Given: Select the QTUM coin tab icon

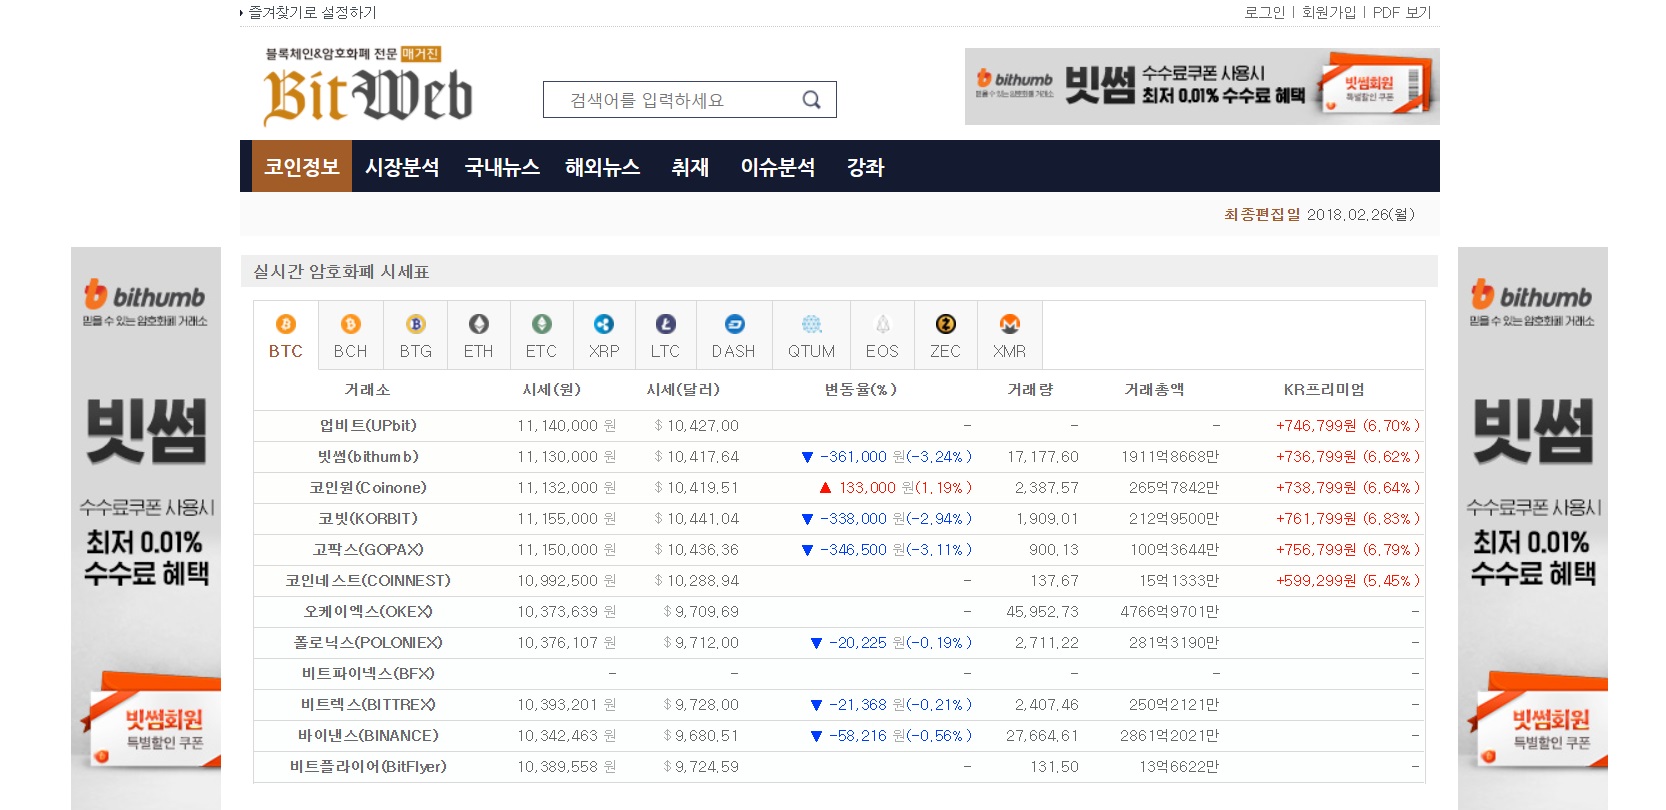Looking at the screenshot, I should tap(812, 324).
